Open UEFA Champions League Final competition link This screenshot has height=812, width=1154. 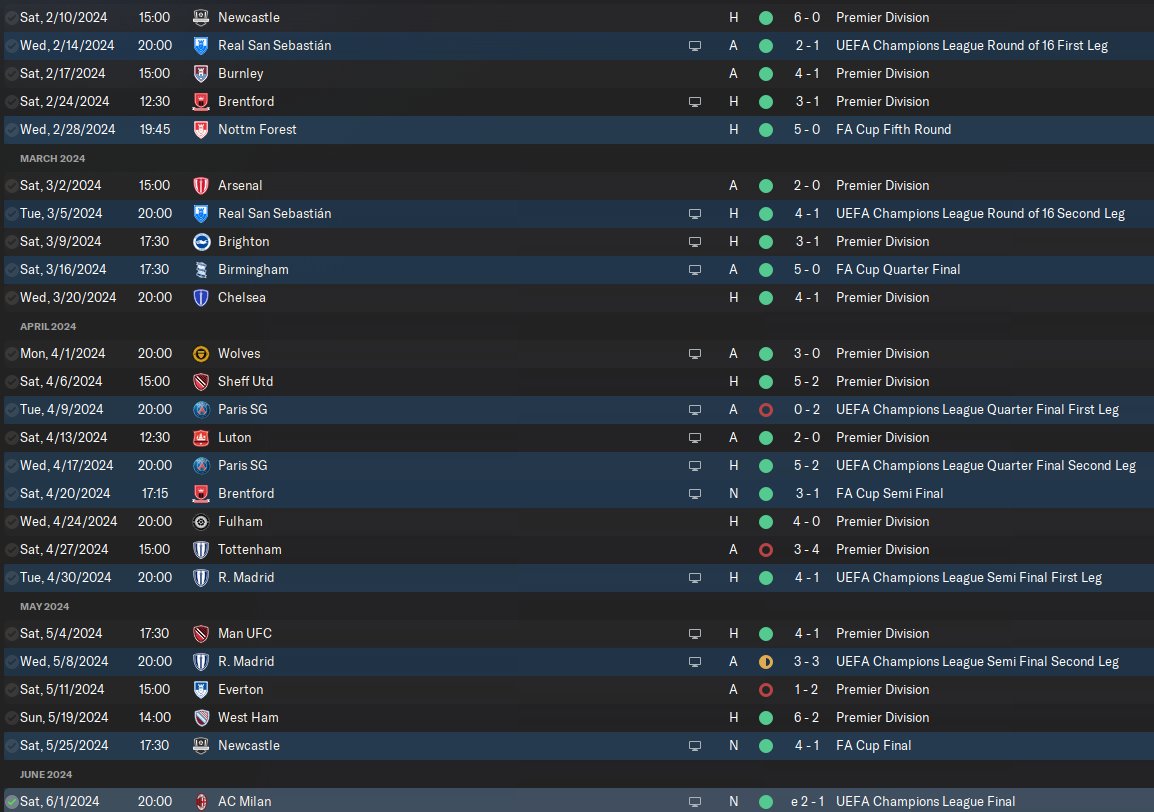click(925, 801)
